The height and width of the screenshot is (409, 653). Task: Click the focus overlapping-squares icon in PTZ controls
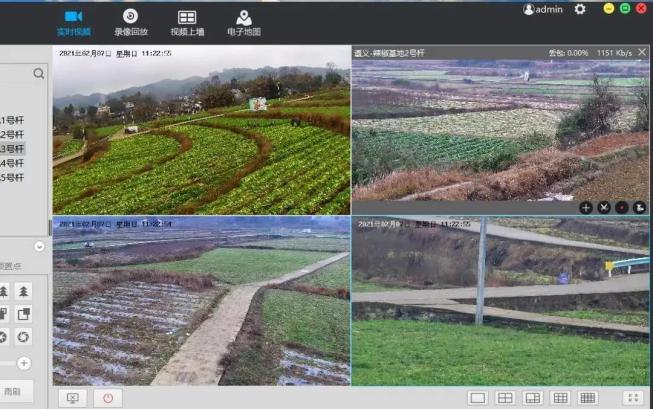[23, 314]
